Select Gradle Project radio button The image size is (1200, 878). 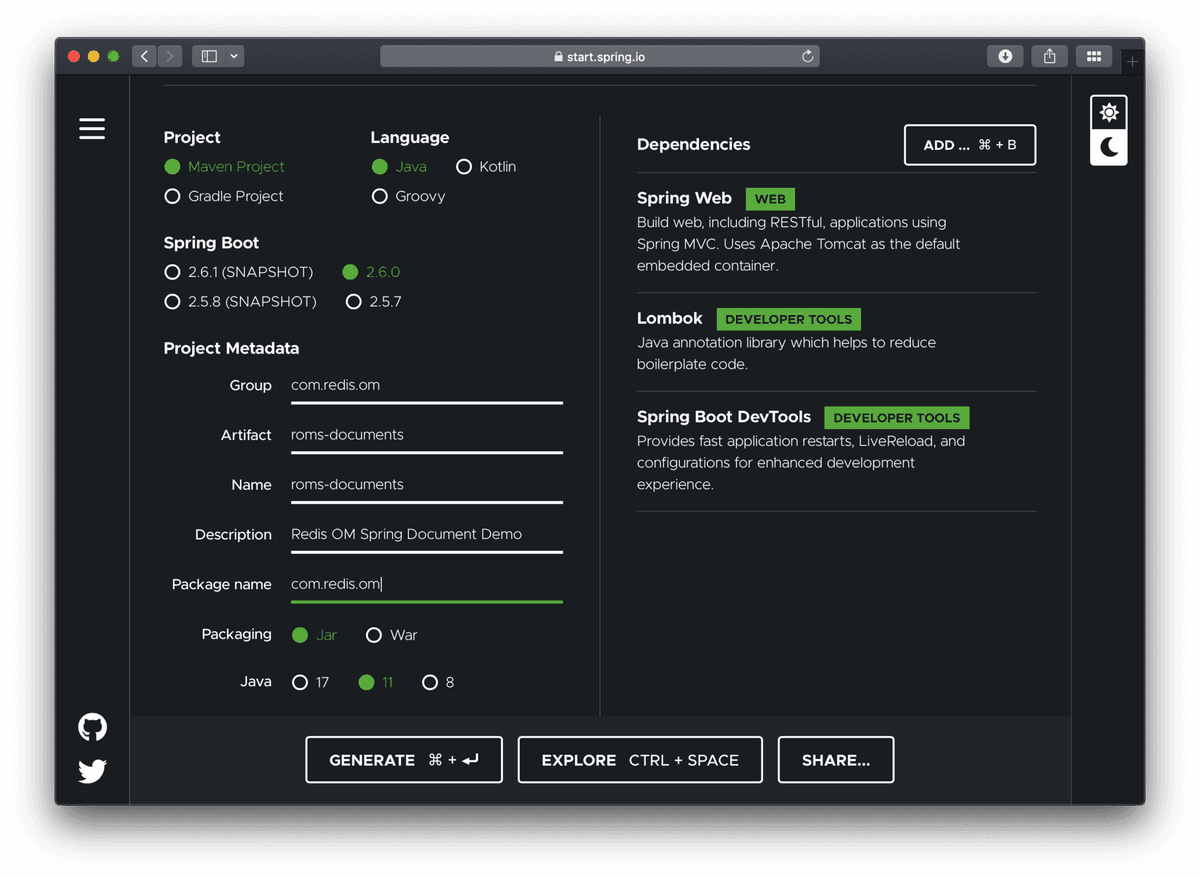(173, 197)
